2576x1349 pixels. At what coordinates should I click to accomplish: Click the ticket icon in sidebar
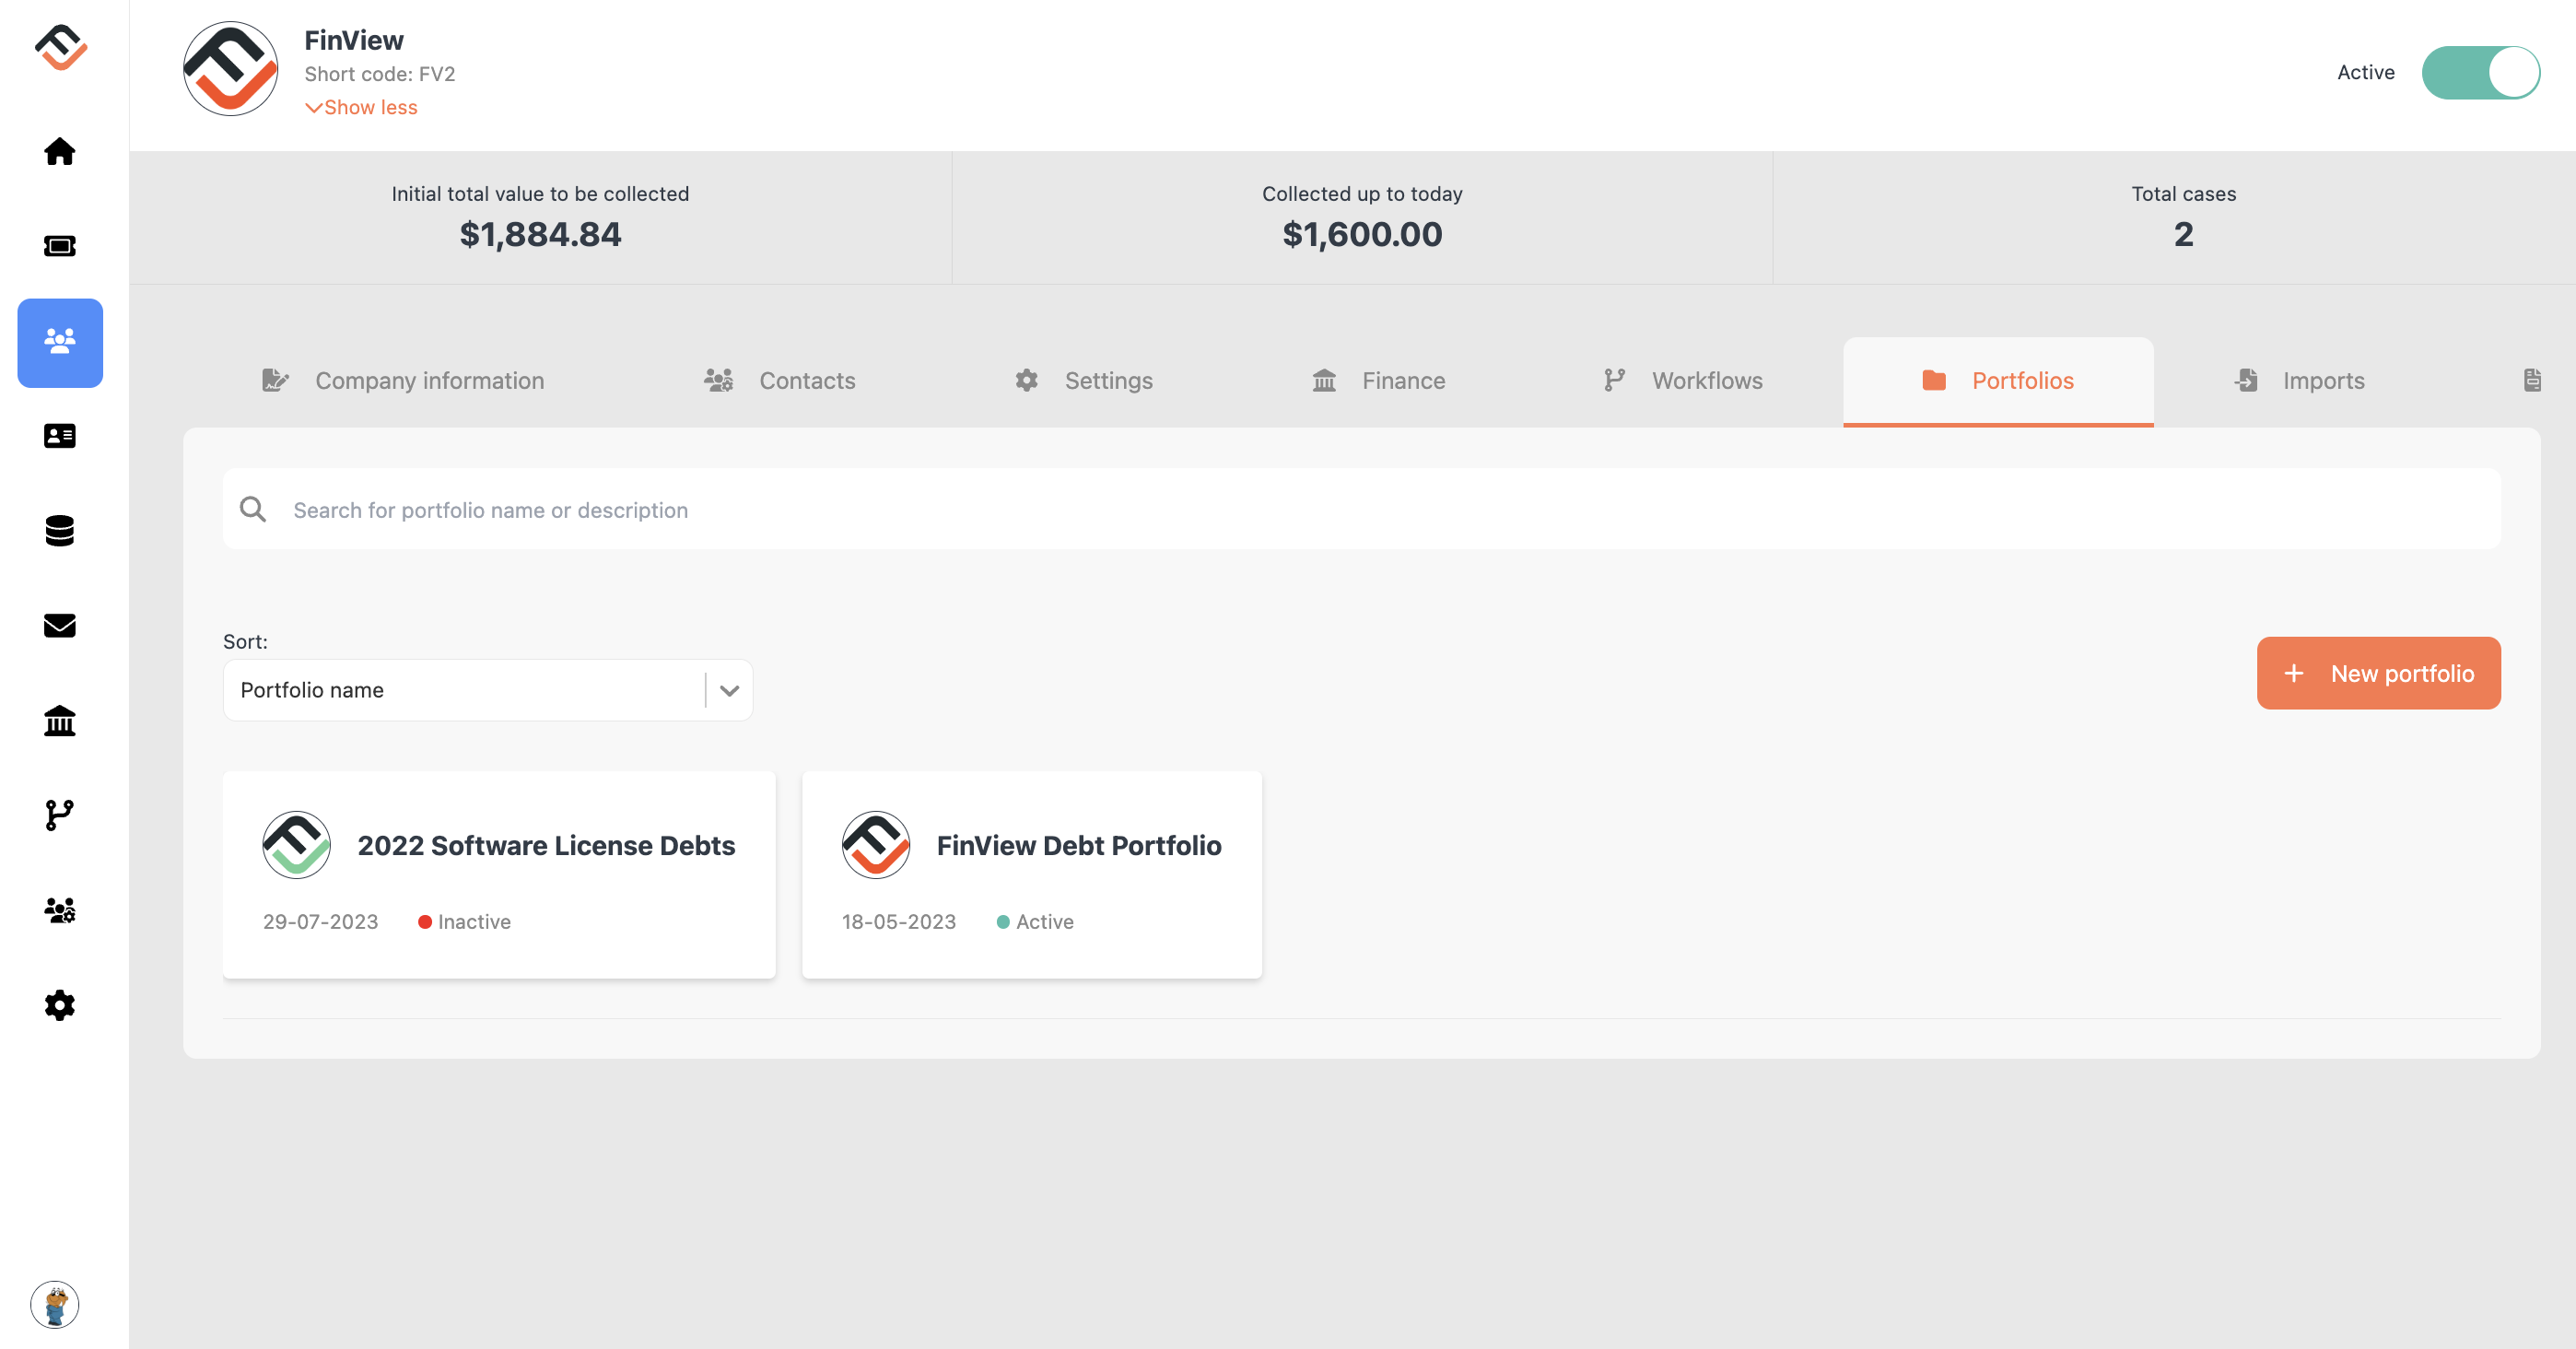(60, 246)
